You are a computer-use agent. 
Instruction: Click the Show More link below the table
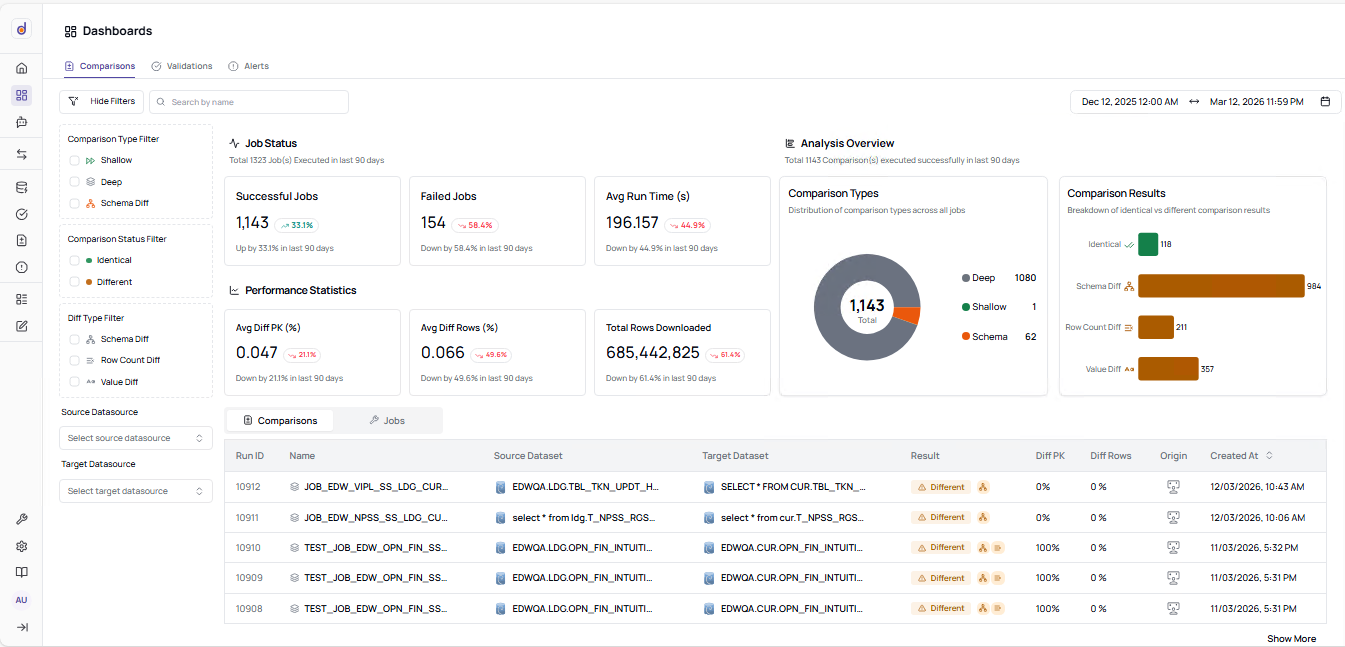(x=1291, y=638)
